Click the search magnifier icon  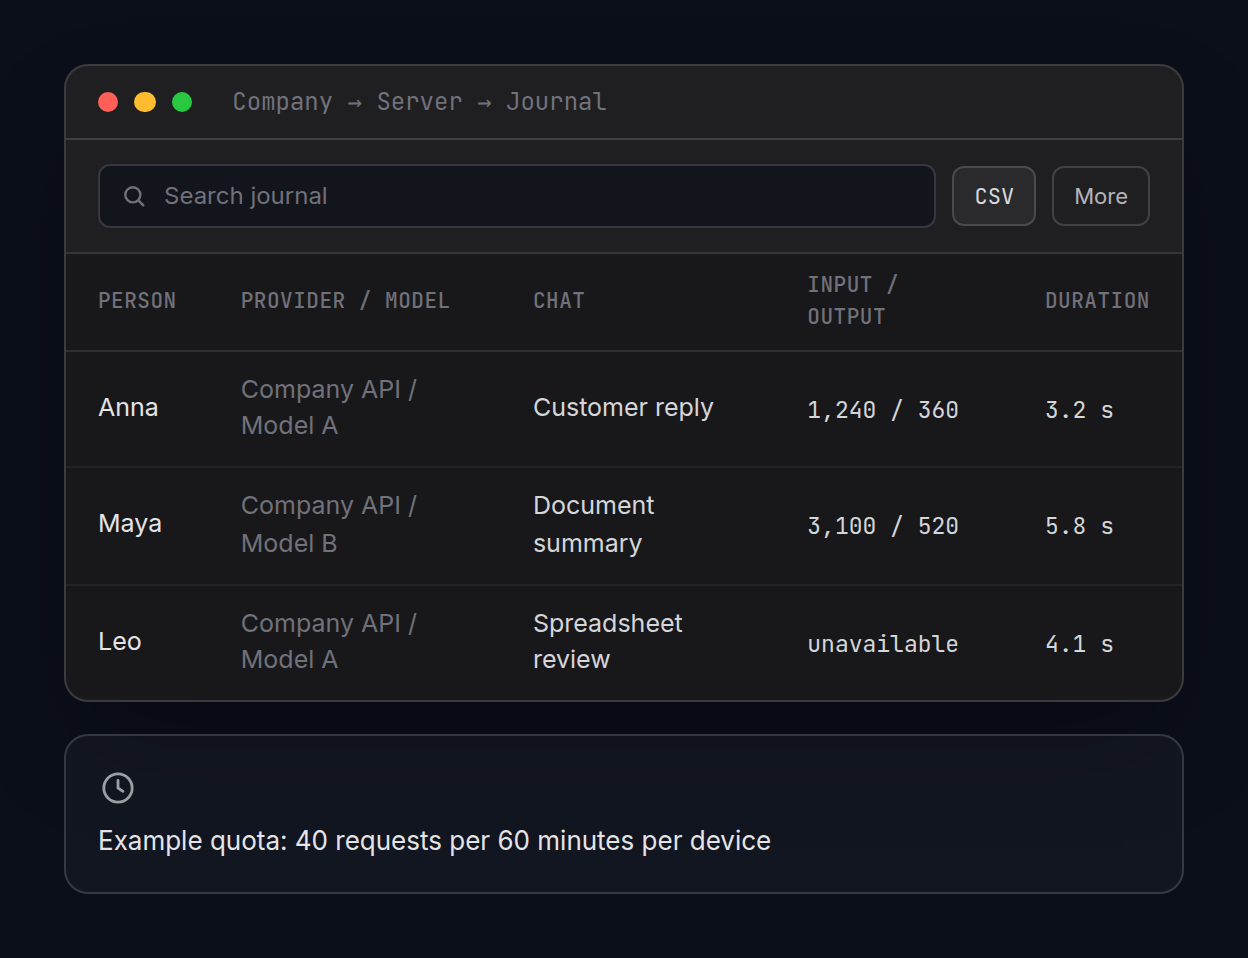(x=134, y=196)
